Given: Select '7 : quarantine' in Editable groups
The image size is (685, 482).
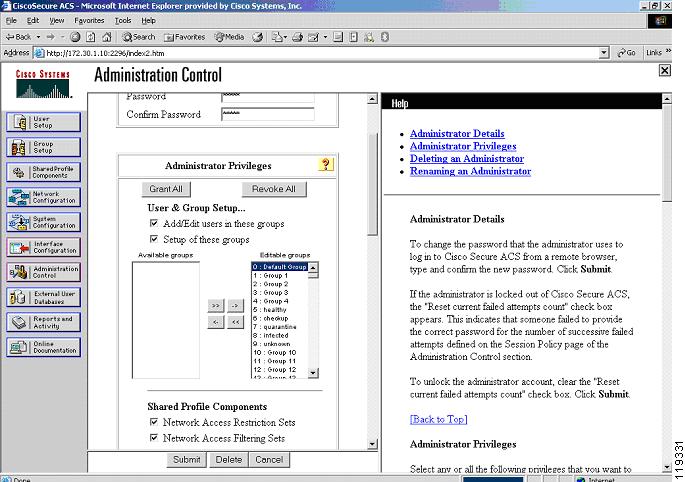Looking at the screenshot, I should 280,326.
